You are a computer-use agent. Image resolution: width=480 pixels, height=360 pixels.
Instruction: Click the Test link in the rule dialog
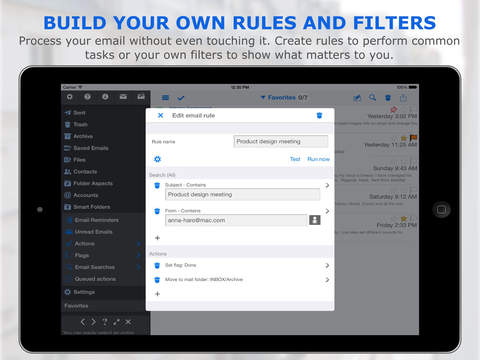pos(295,159)
